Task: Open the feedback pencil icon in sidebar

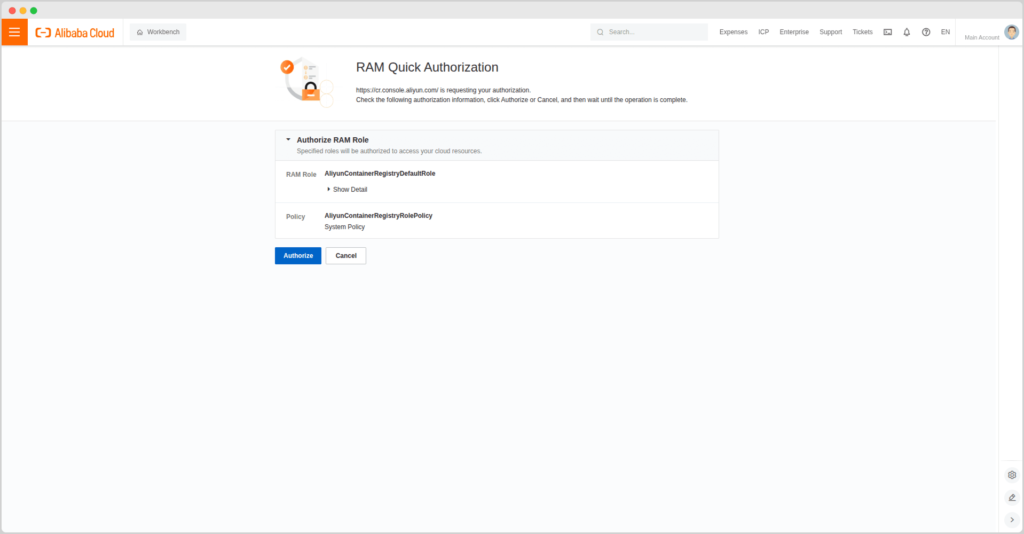Action: [x=1012, y=497]
